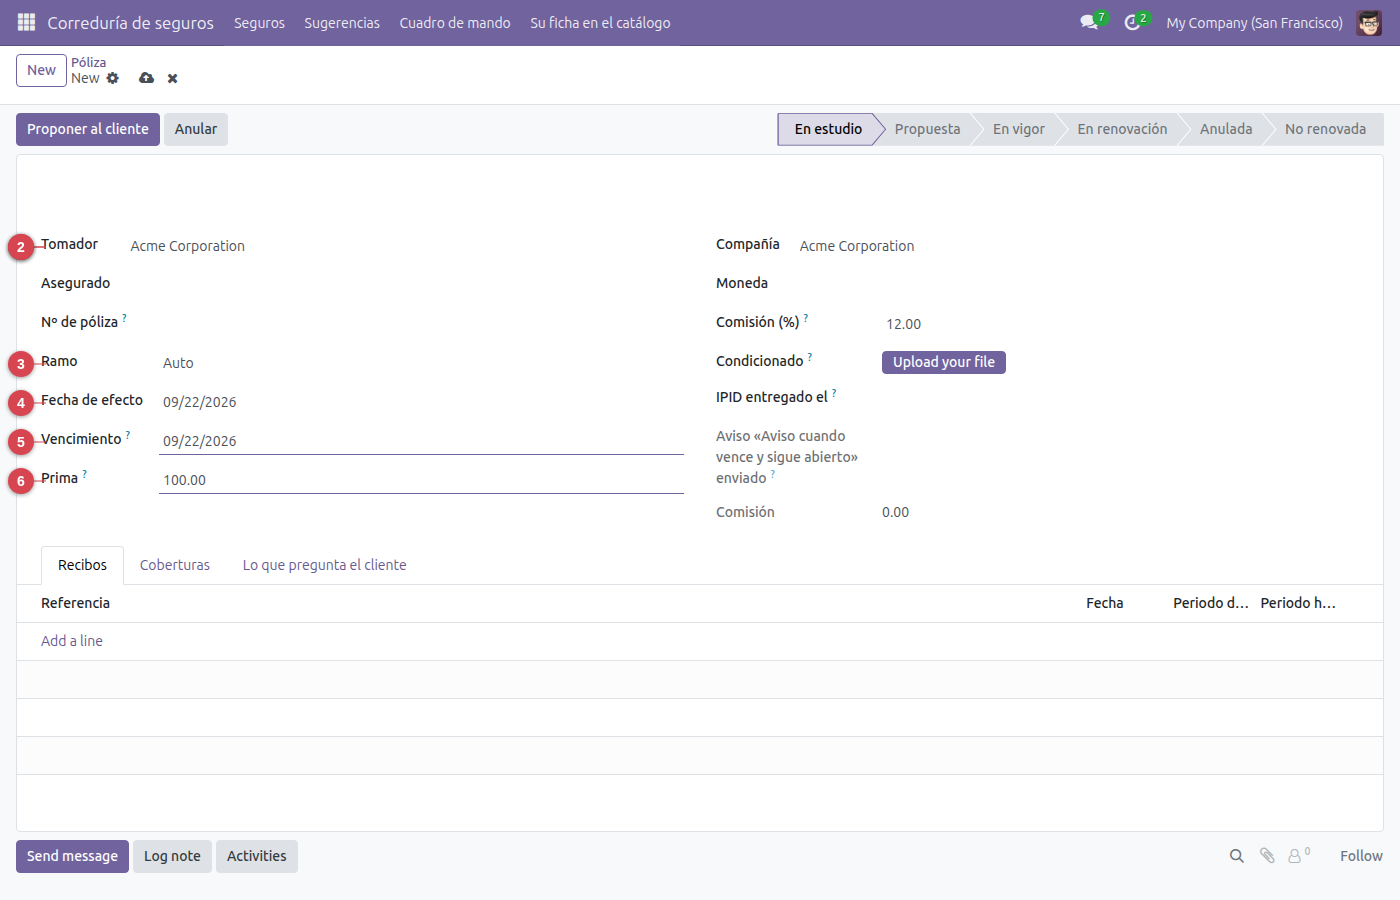
Task: Open Su ficha en el catálogo menu
Action: [x=600, y=22]
